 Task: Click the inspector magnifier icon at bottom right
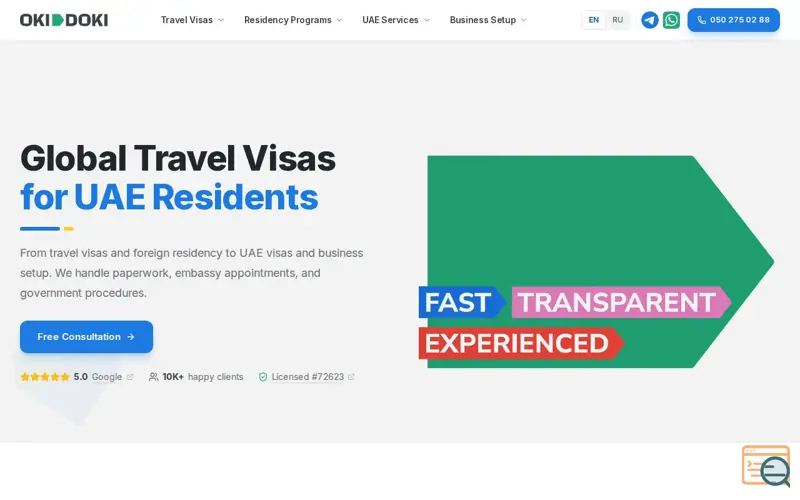point(766,466)
